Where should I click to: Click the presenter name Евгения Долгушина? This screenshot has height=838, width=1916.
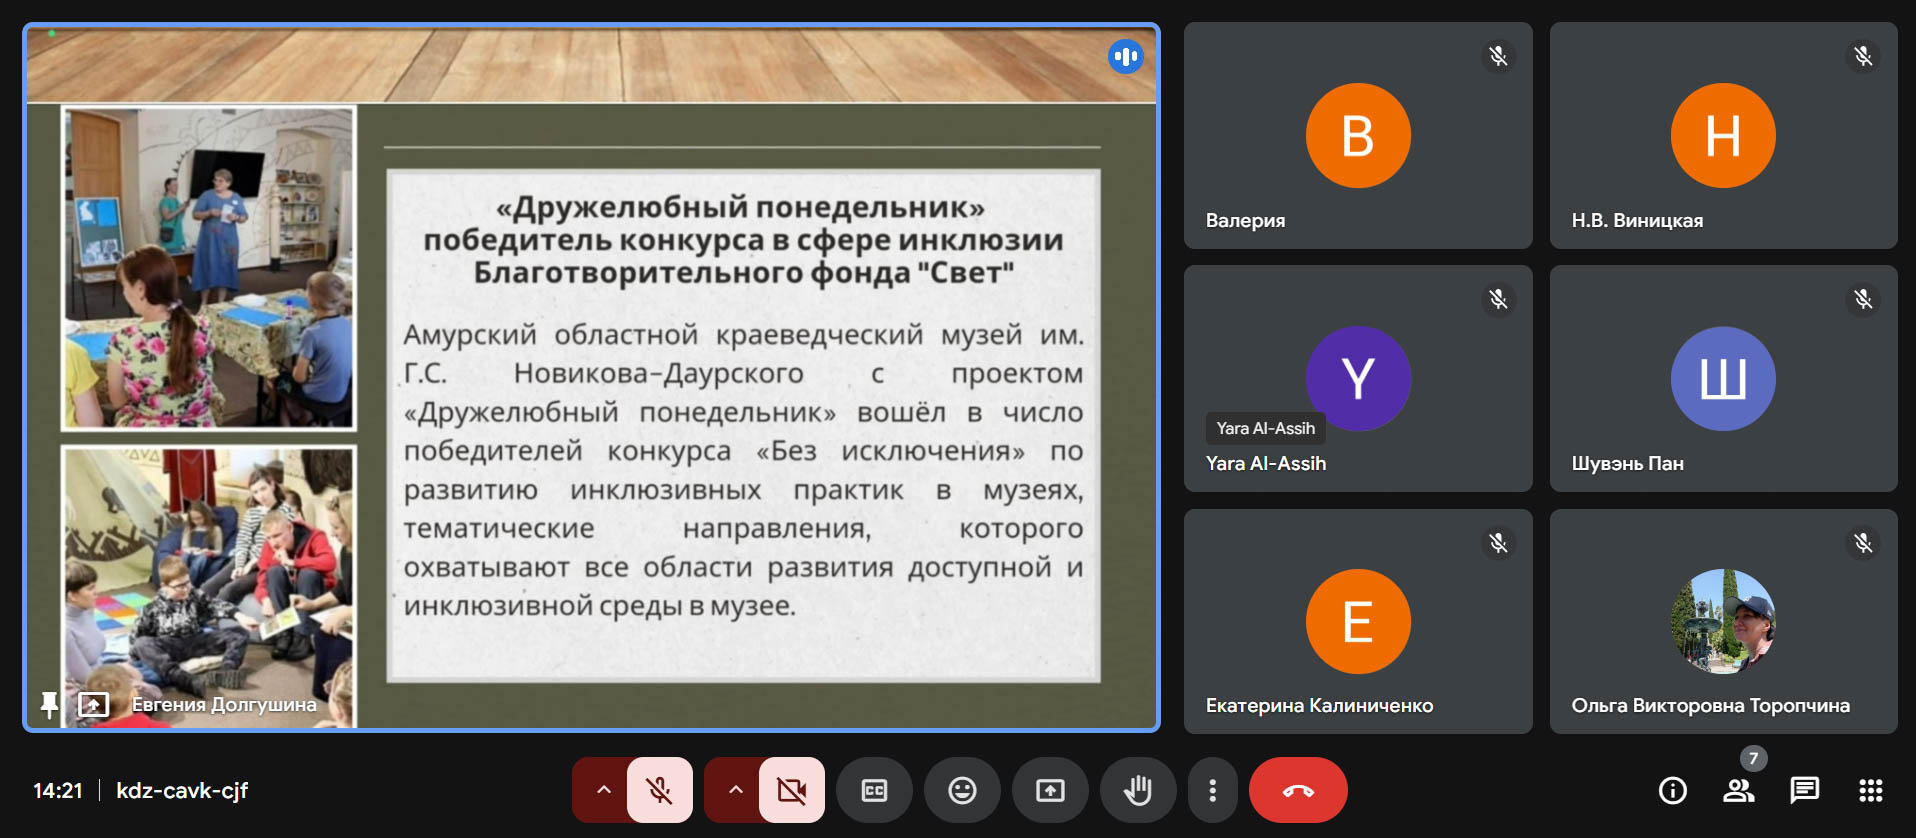[224, 704]
